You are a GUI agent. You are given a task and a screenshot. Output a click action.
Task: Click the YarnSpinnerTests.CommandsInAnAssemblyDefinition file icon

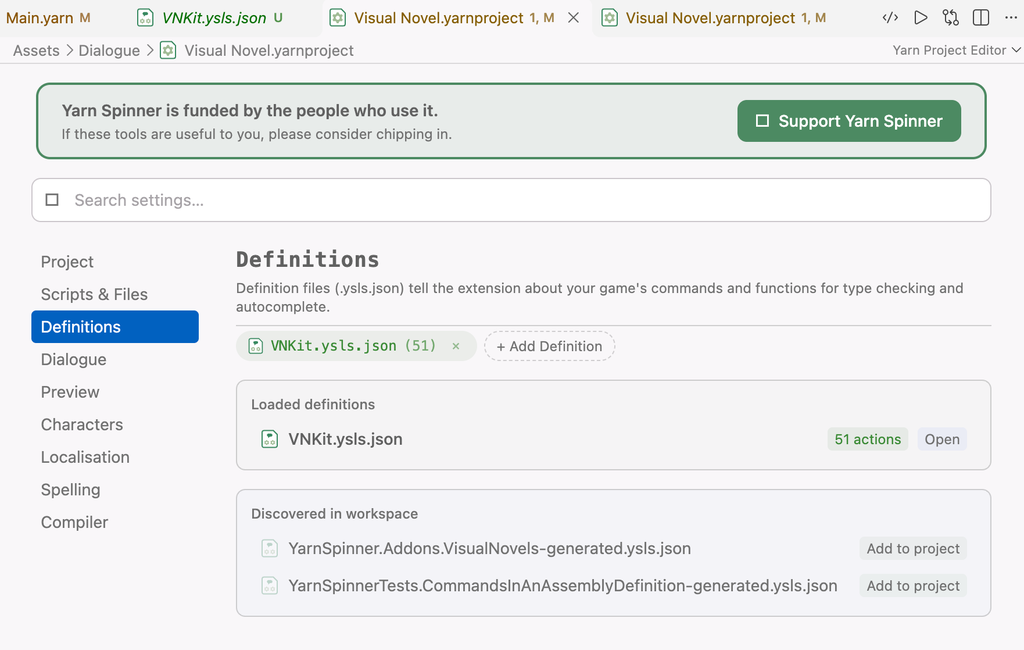[x=270, y=585]
